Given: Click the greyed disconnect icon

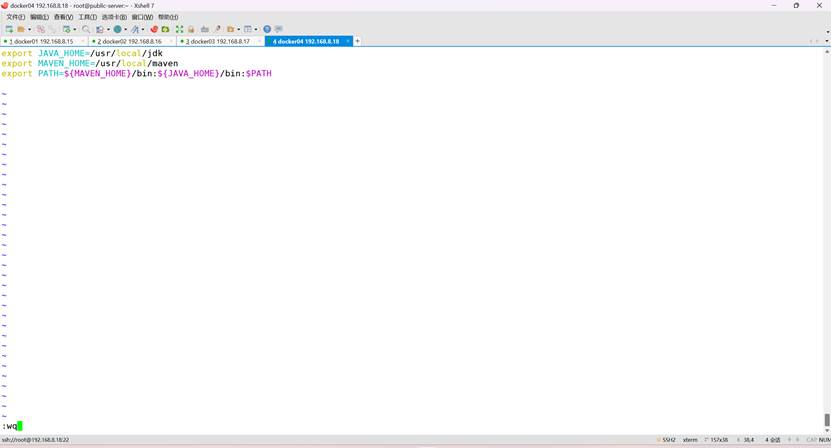Looking at the screenshot, I should point(52,29).
